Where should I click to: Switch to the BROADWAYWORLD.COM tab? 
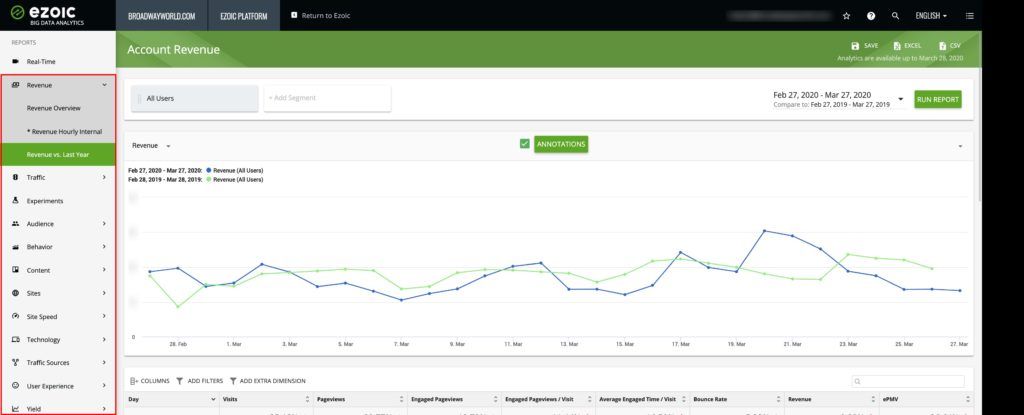[161, 16]
